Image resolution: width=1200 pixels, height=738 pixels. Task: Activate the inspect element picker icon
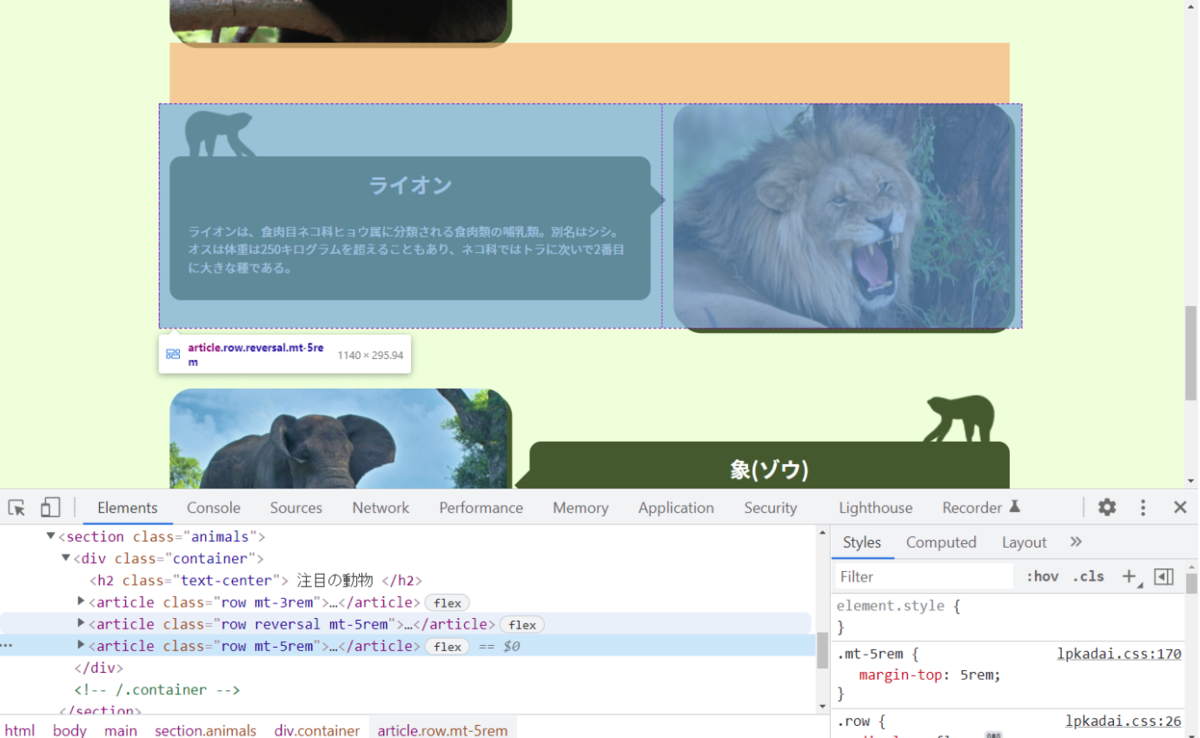point(16,507)
